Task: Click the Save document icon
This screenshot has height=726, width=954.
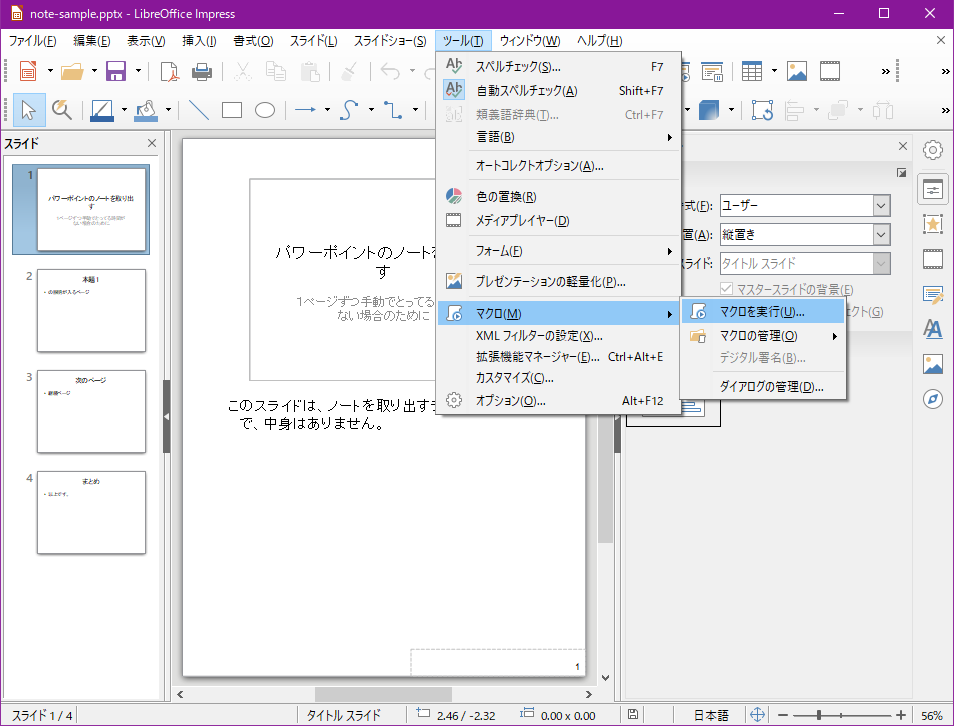Action: click(x=116, y=71)
